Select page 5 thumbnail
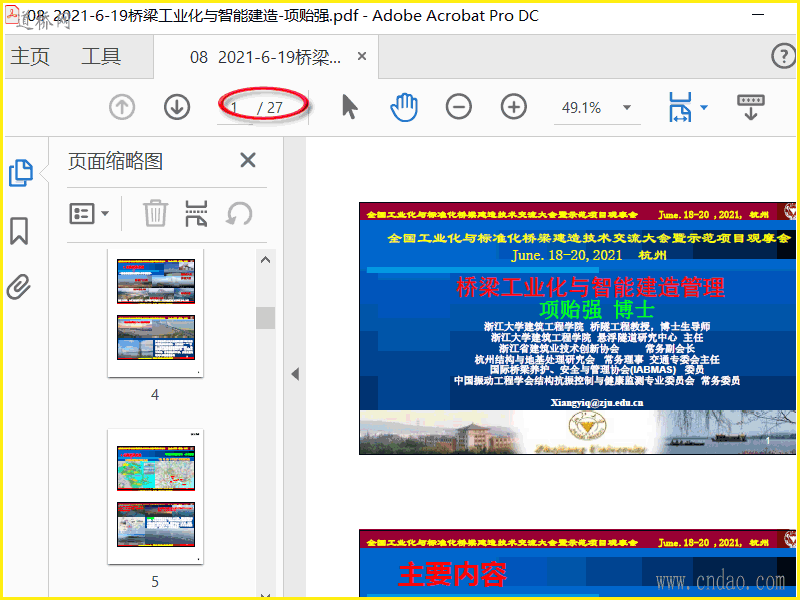 tap(156, 497)
